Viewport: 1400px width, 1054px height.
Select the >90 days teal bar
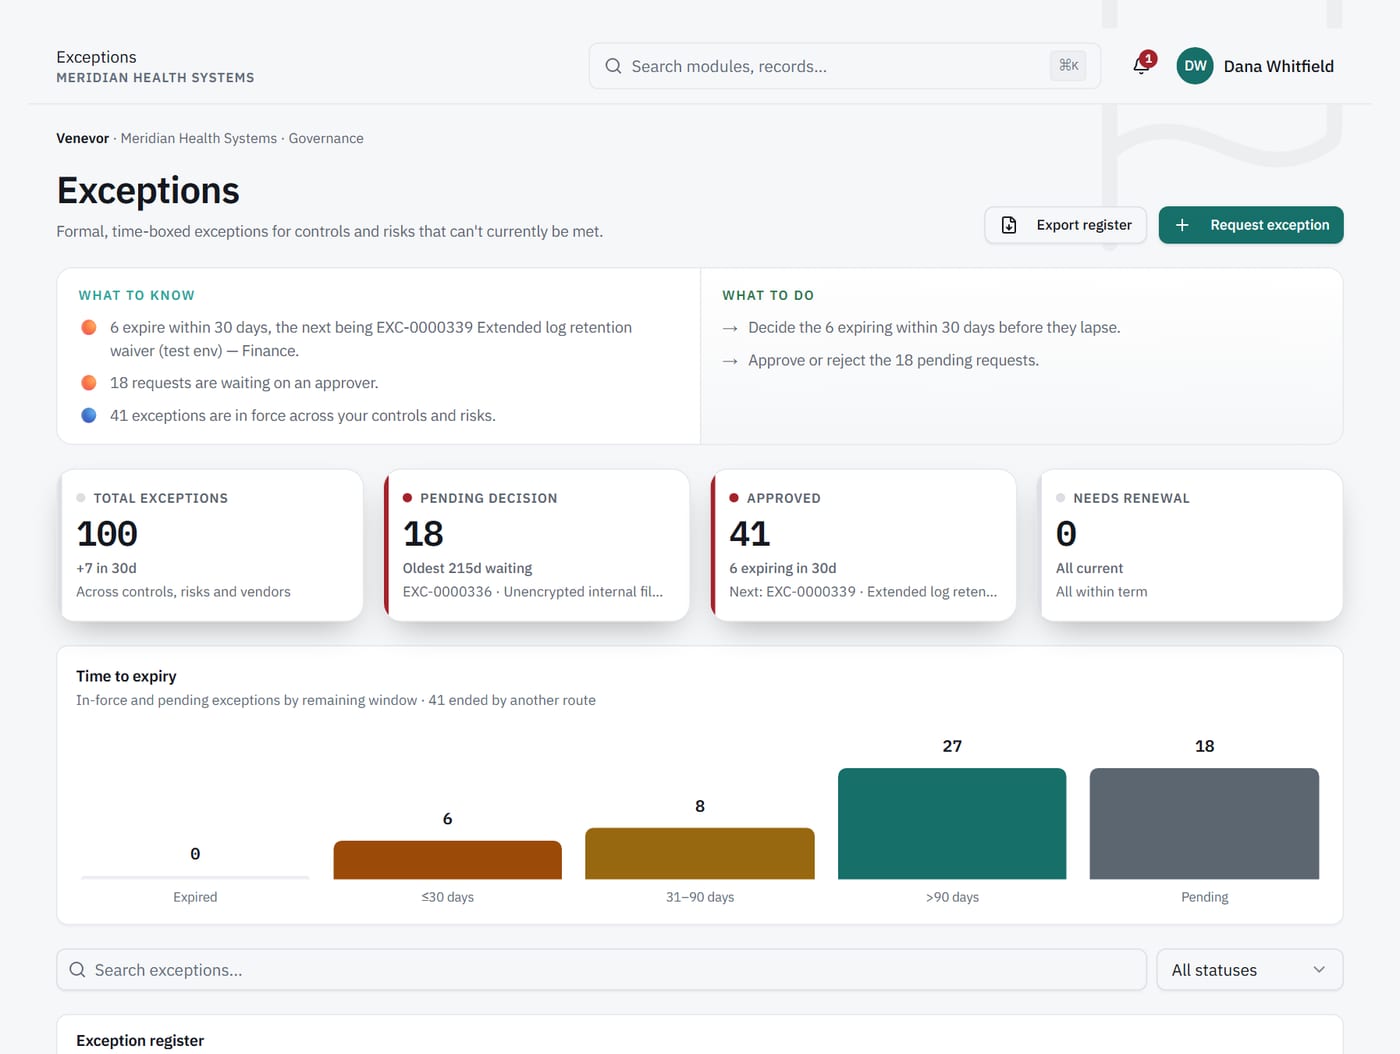[952, 824]
